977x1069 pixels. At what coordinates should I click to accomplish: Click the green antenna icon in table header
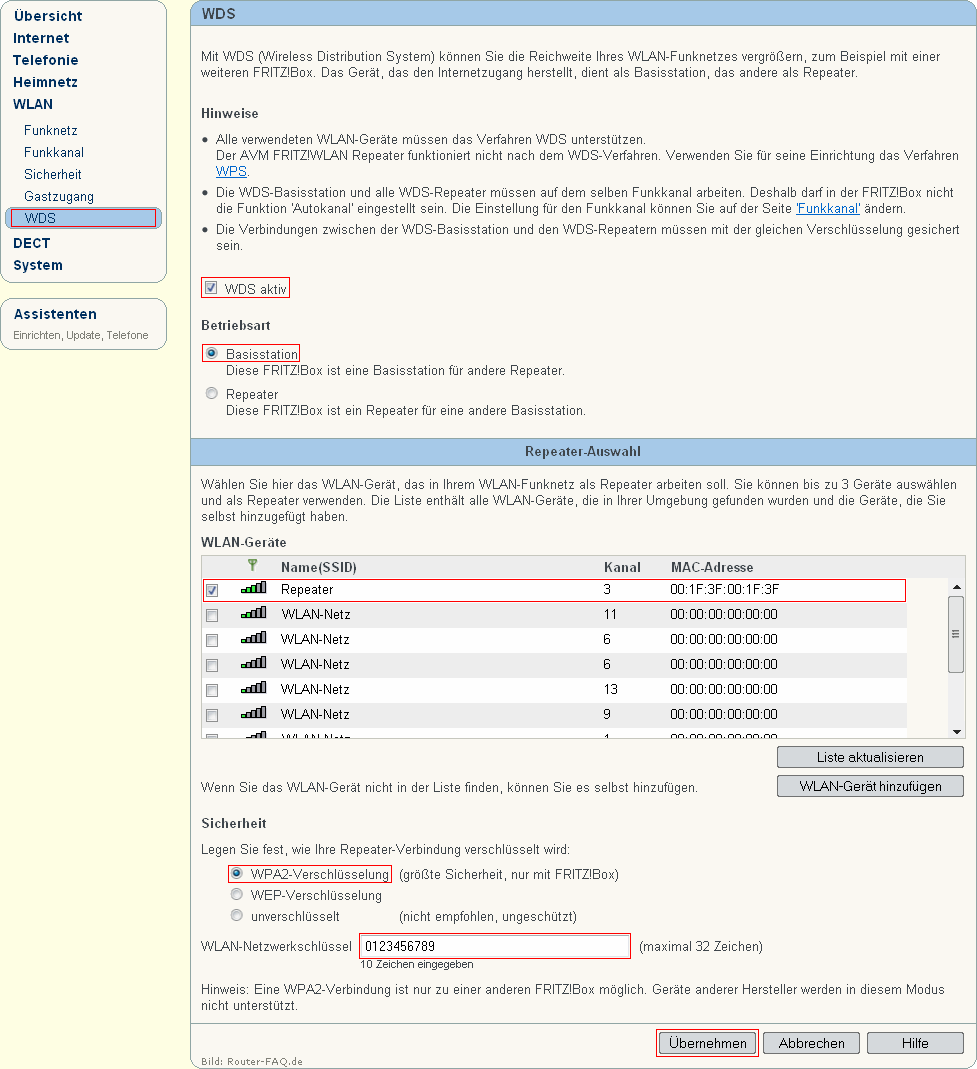[252, 565]
